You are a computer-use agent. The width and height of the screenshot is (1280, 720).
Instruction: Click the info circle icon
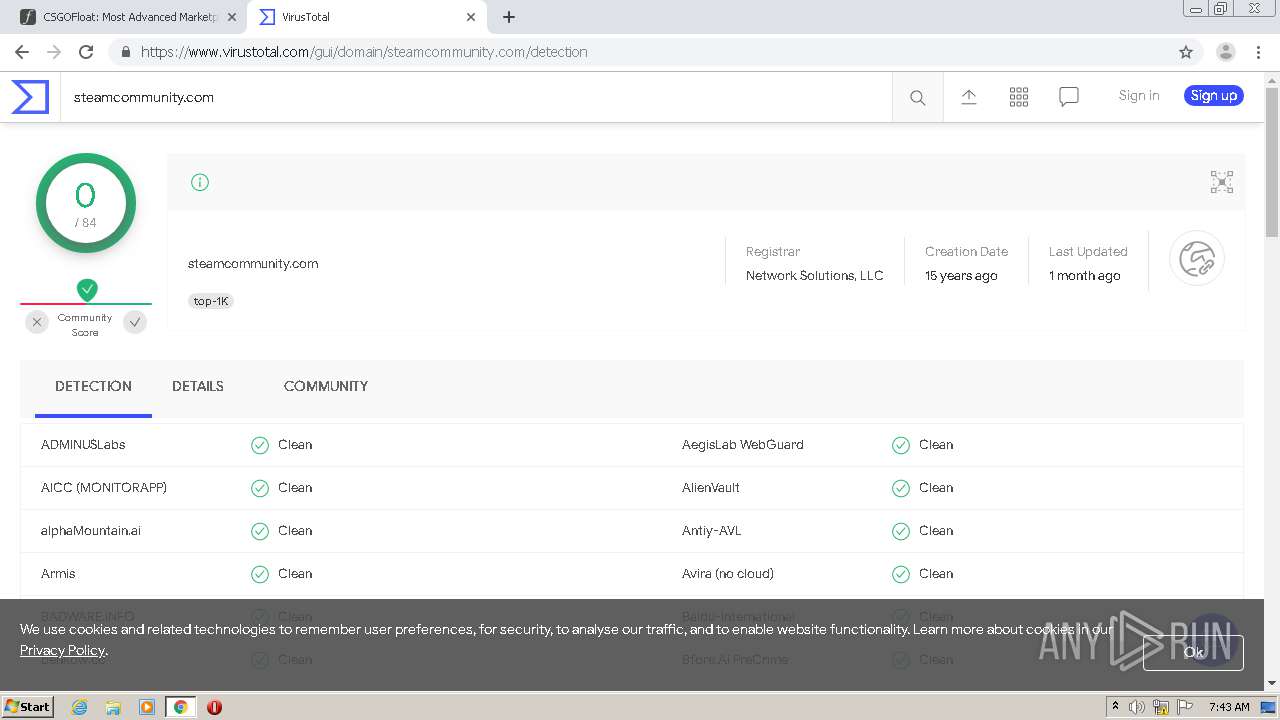tap(200, 182)
